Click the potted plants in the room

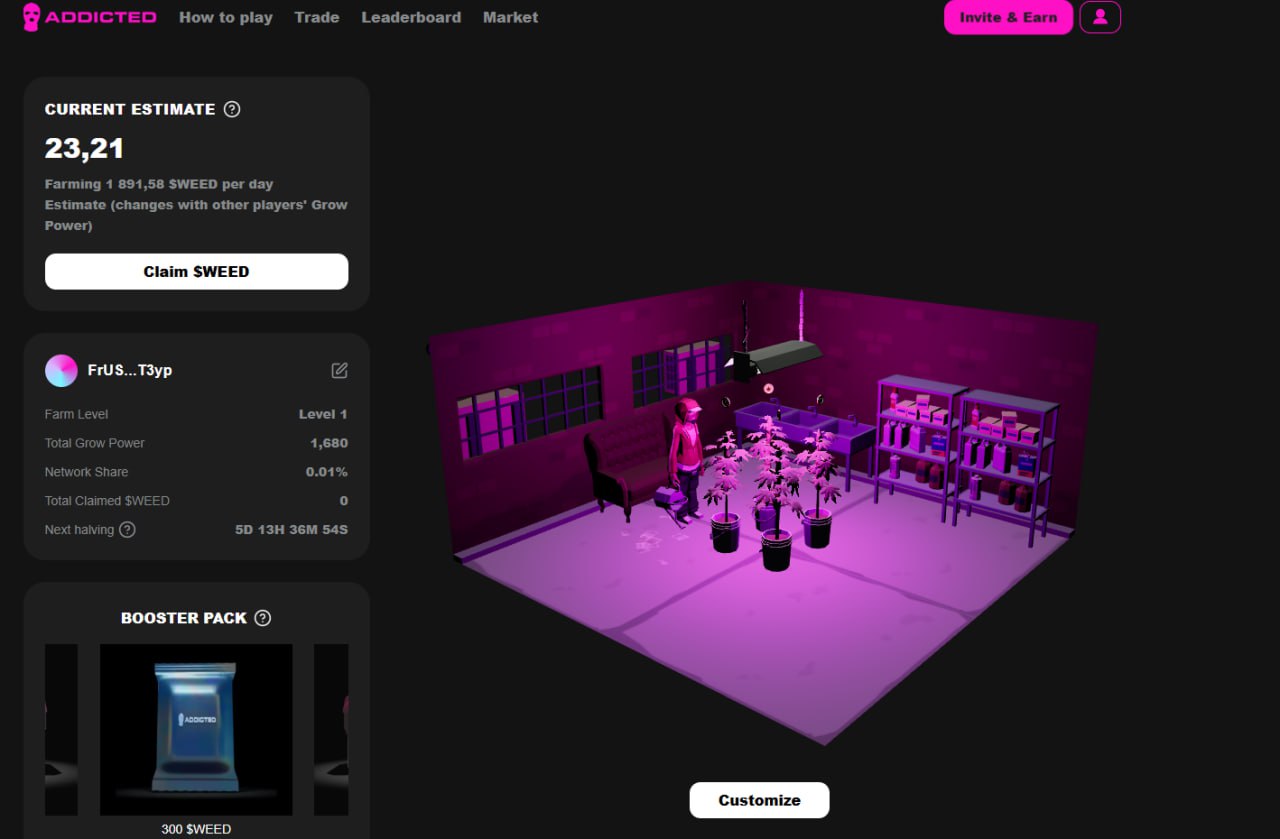point(772,490)
